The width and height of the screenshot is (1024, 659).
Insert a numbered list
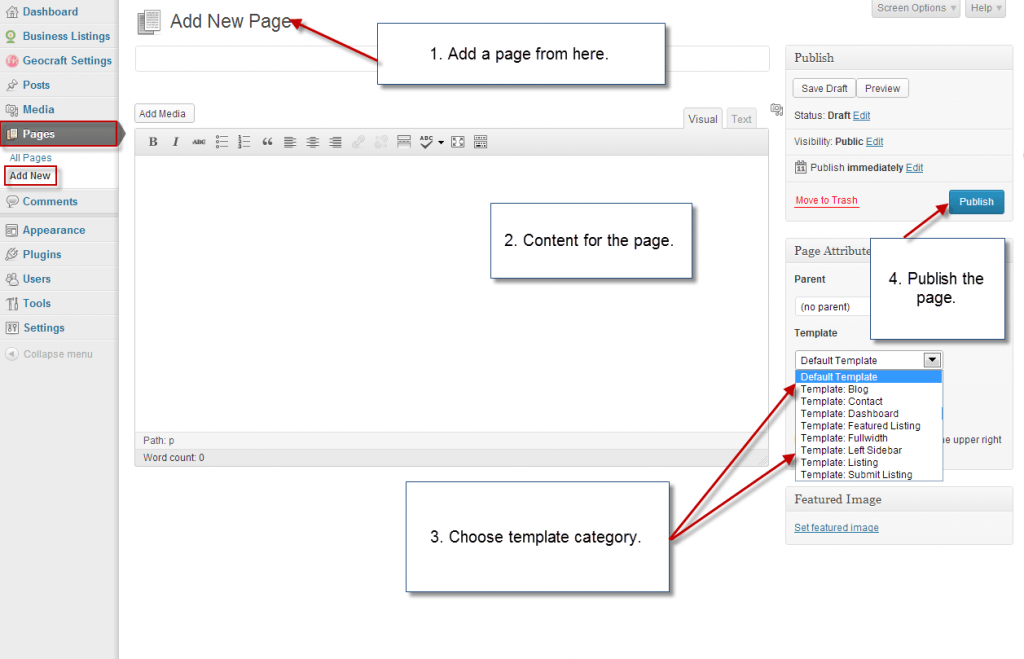click(x=245, y=142)
